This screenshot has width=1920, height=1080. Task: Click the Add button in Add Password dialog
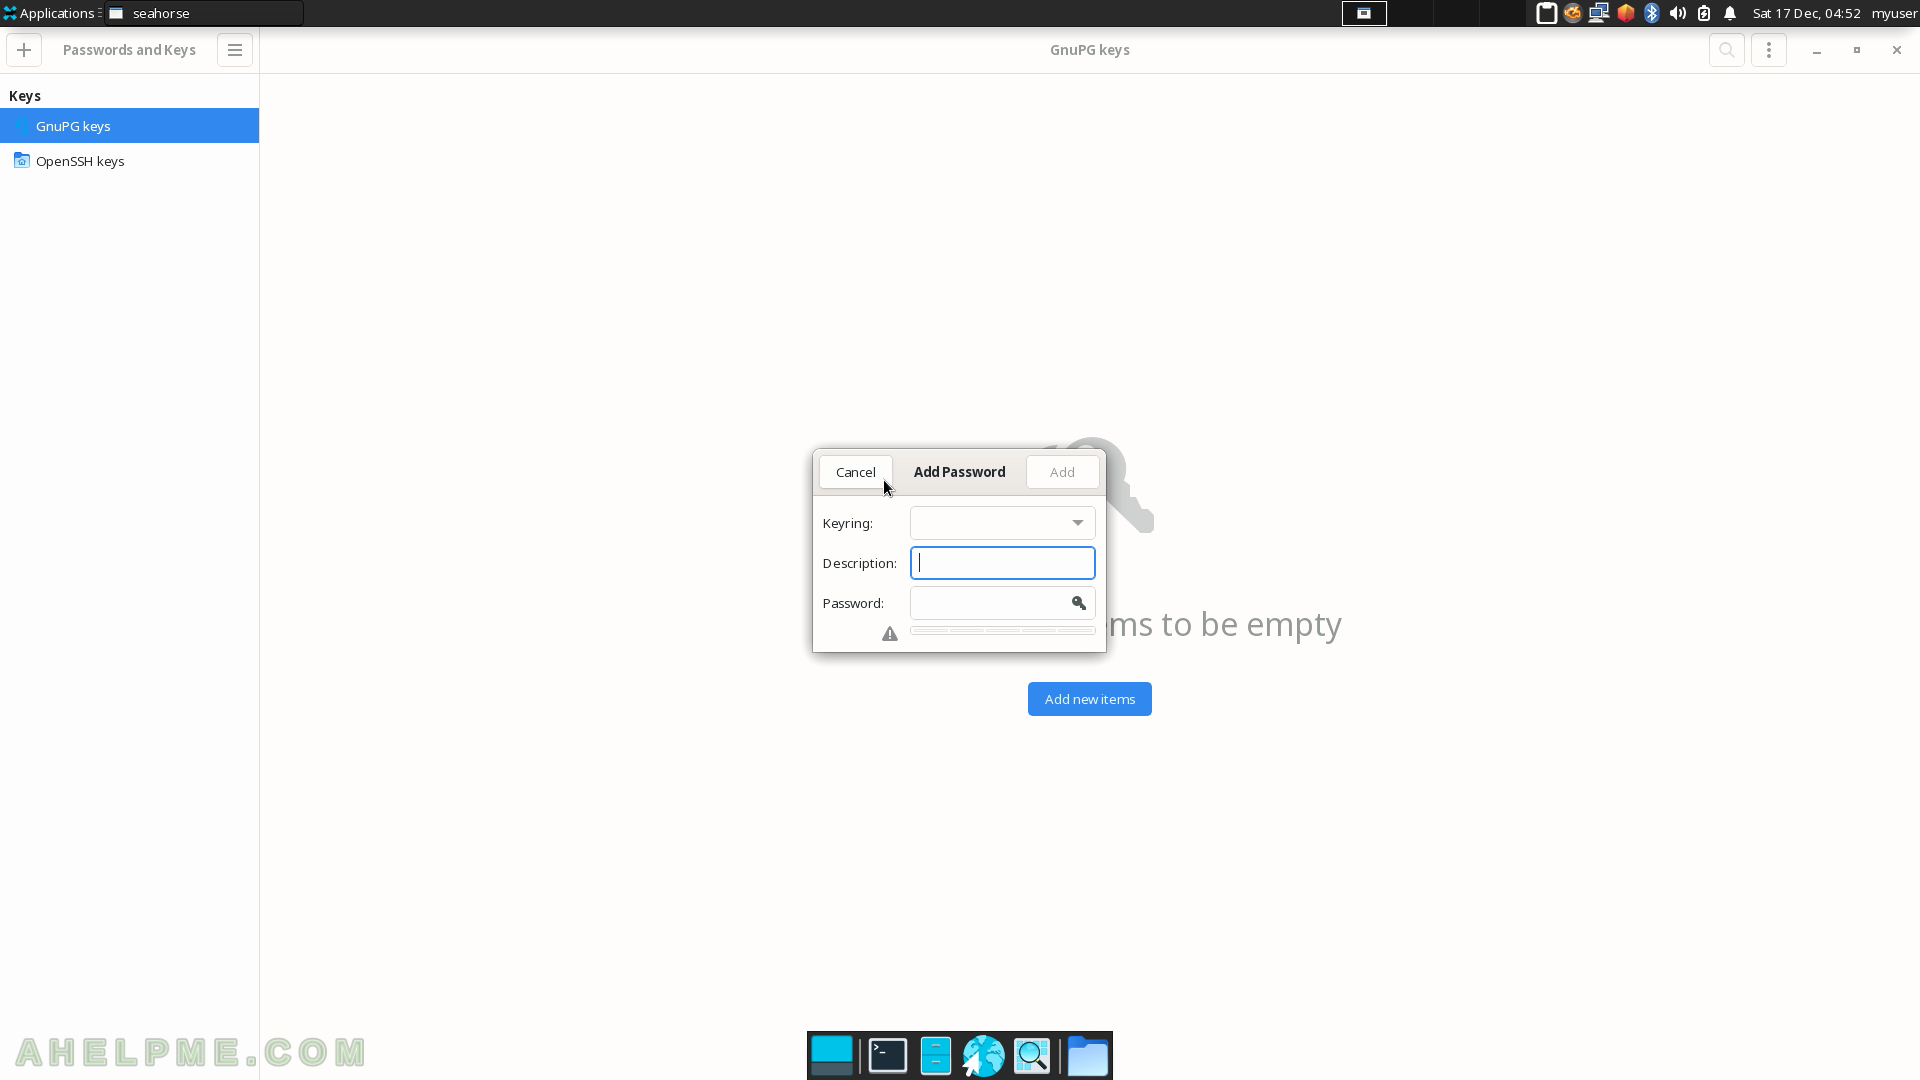click(x=1063, y=472)
